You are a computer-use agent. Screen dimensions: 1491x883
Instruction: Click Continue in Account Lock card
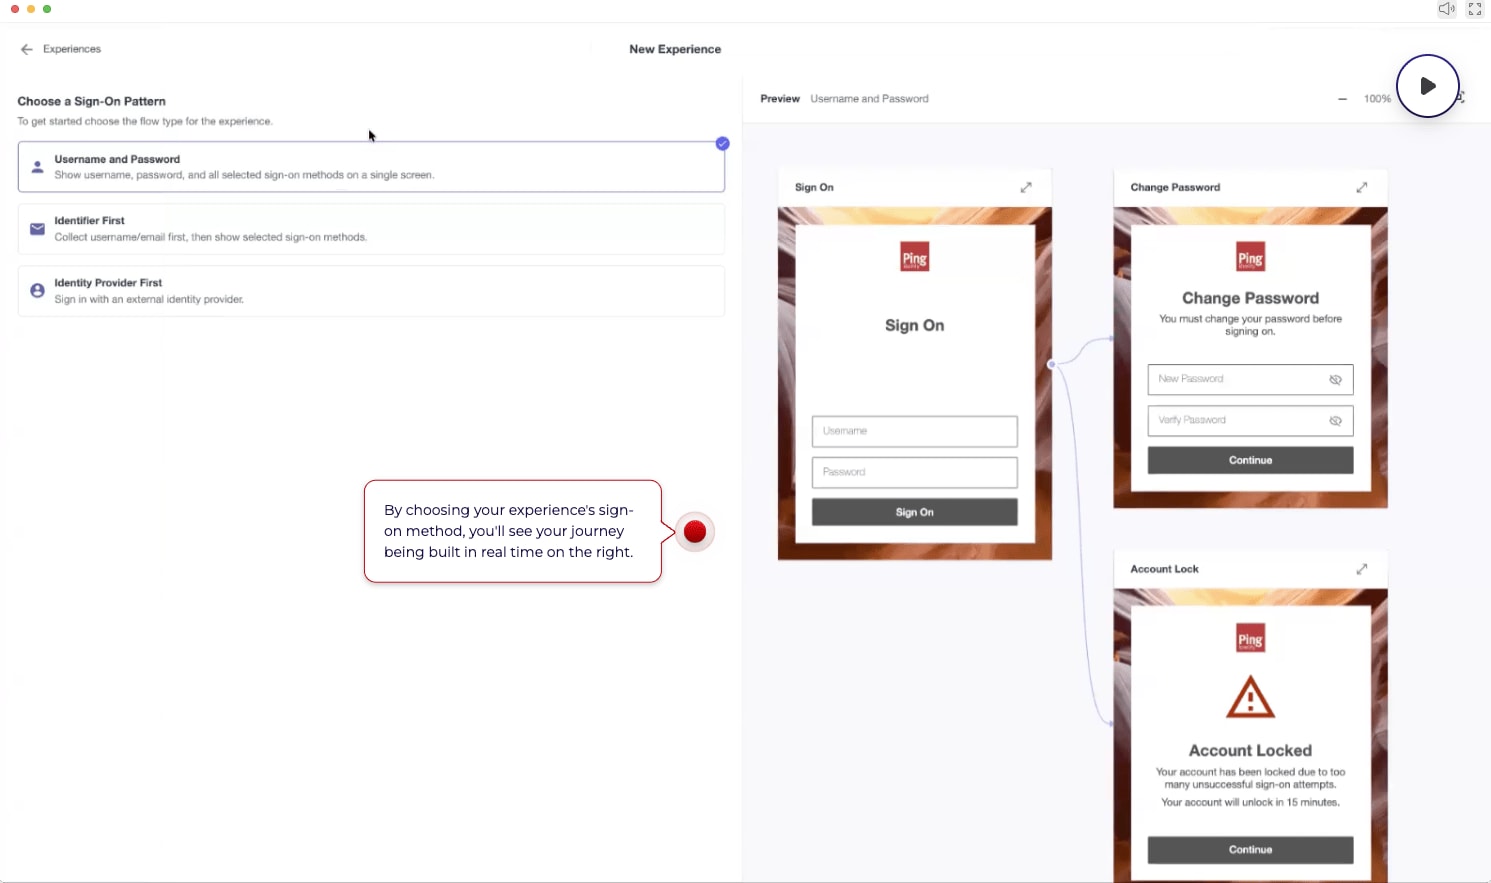click(1251, 850)
